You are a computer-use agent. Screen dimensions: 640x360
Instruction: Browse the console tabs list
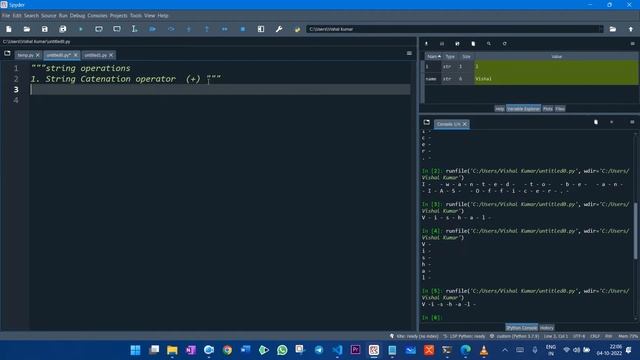click(427, 122)
